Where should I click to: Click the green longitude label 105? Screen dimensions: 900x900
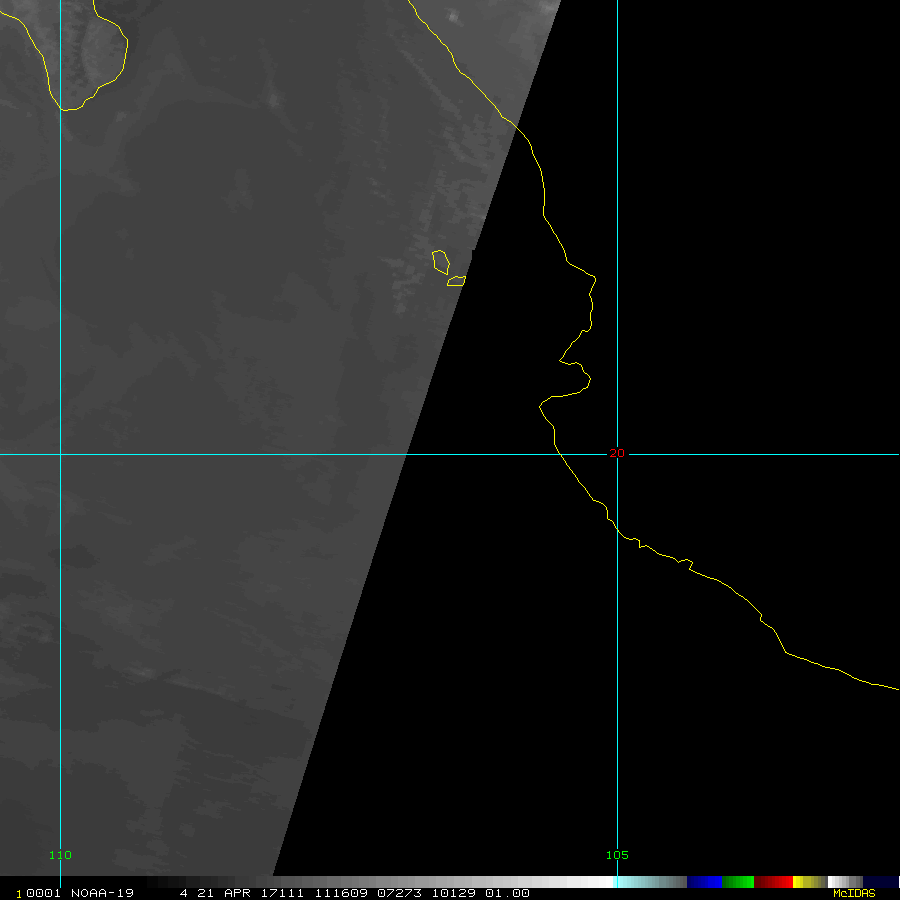pos(617,855)
